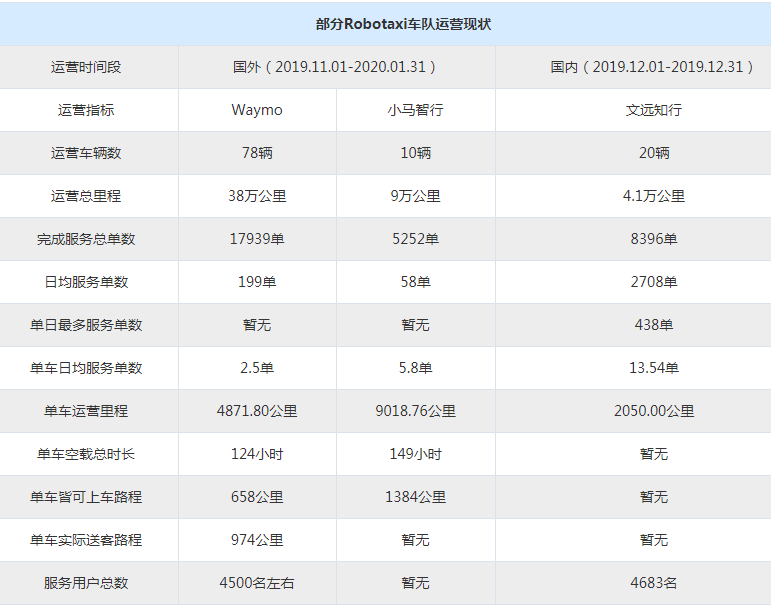Click the 974公里 cell
This screenshot has height=609, width=771.
tap(257, 540)
